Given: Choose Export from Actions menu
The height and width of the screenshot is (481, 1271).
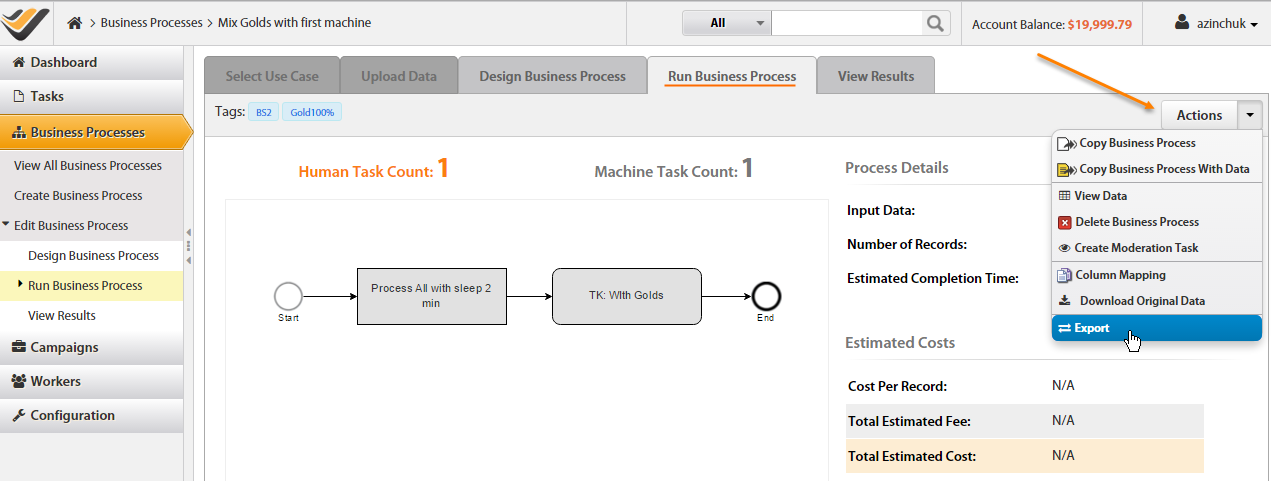Looking at the screenshot, I should (1157, 328).
